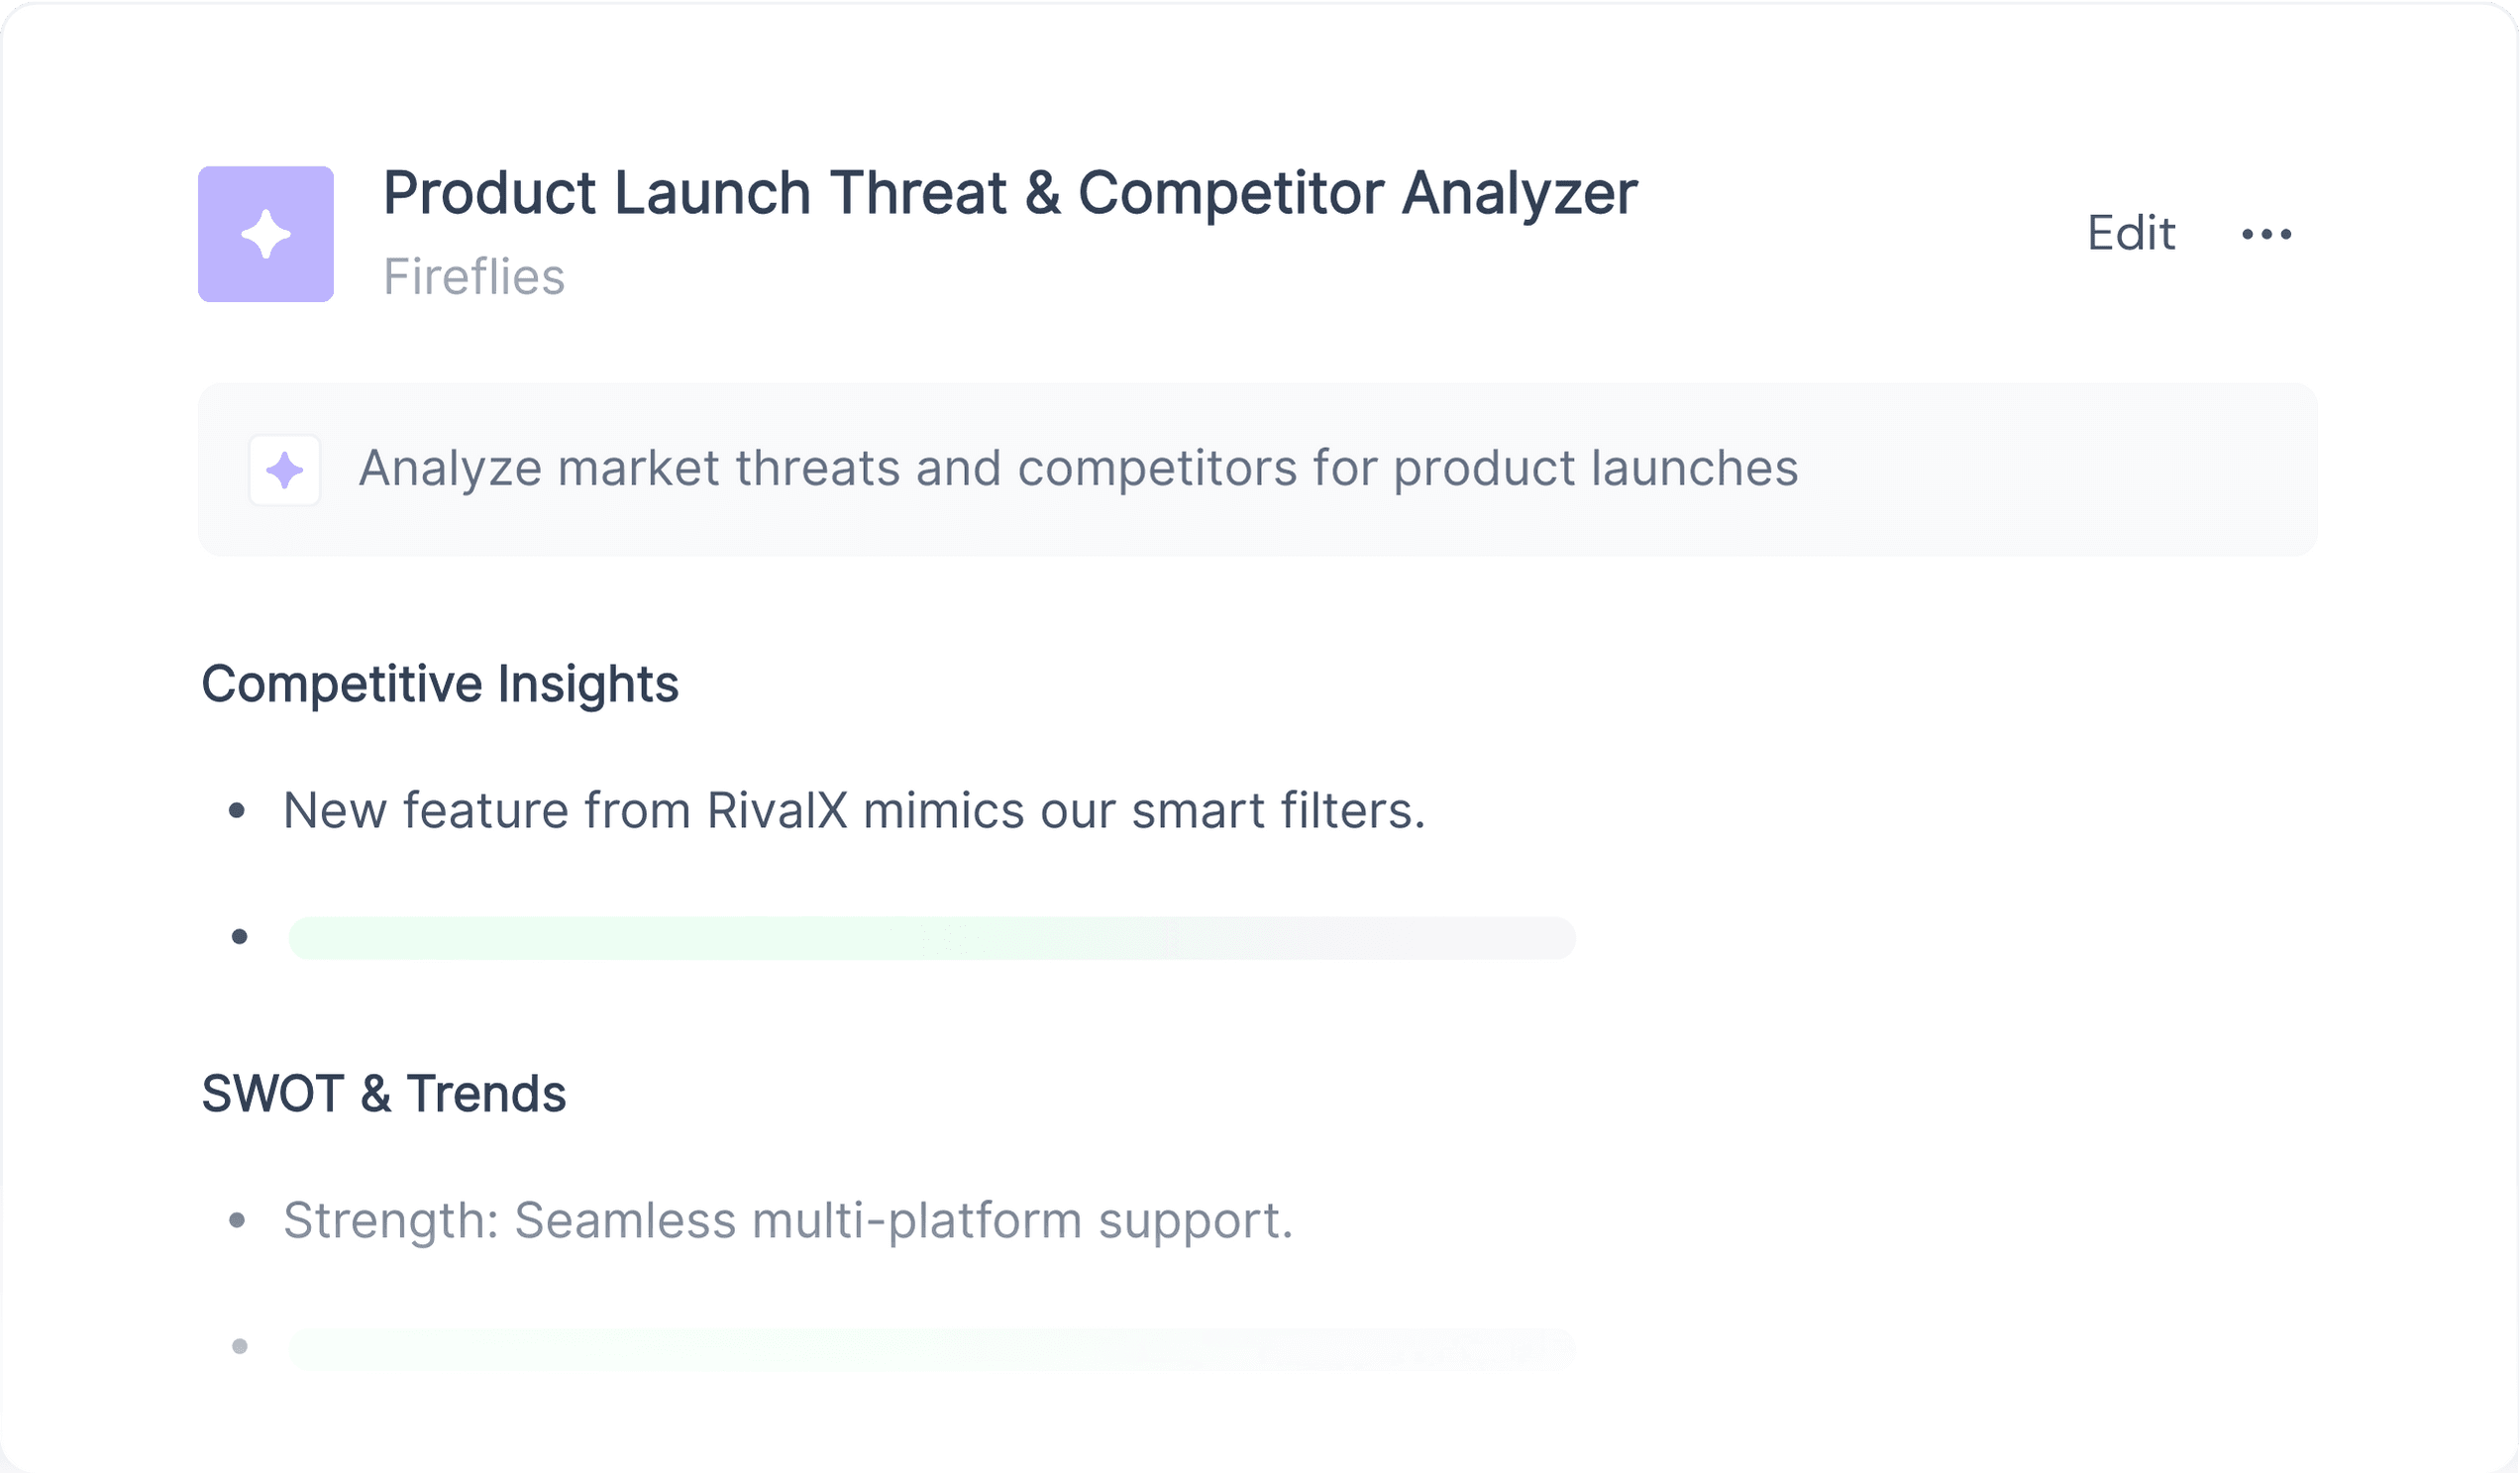This screenshot has width=2520, height=1473.
Task: Click the Strength: Seamless multi-platform support text
Action: 788,1221
